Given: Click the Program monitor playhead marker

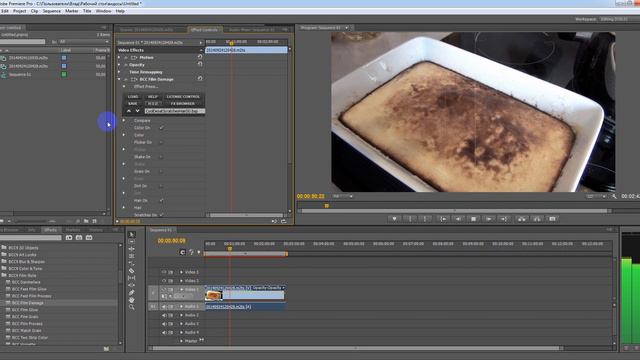Looking at the screenshot, I should pyautogui.click(x=327, y=206).
